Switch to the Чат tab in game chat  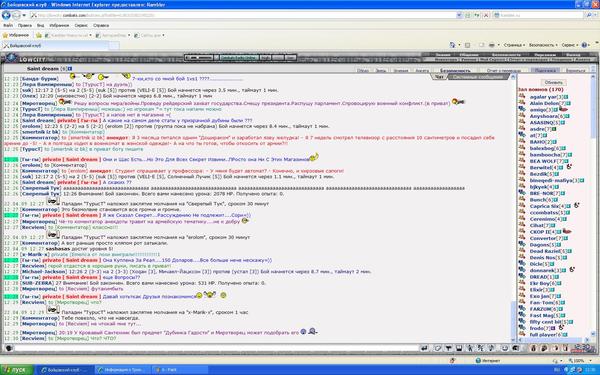(x=440, y=77)
